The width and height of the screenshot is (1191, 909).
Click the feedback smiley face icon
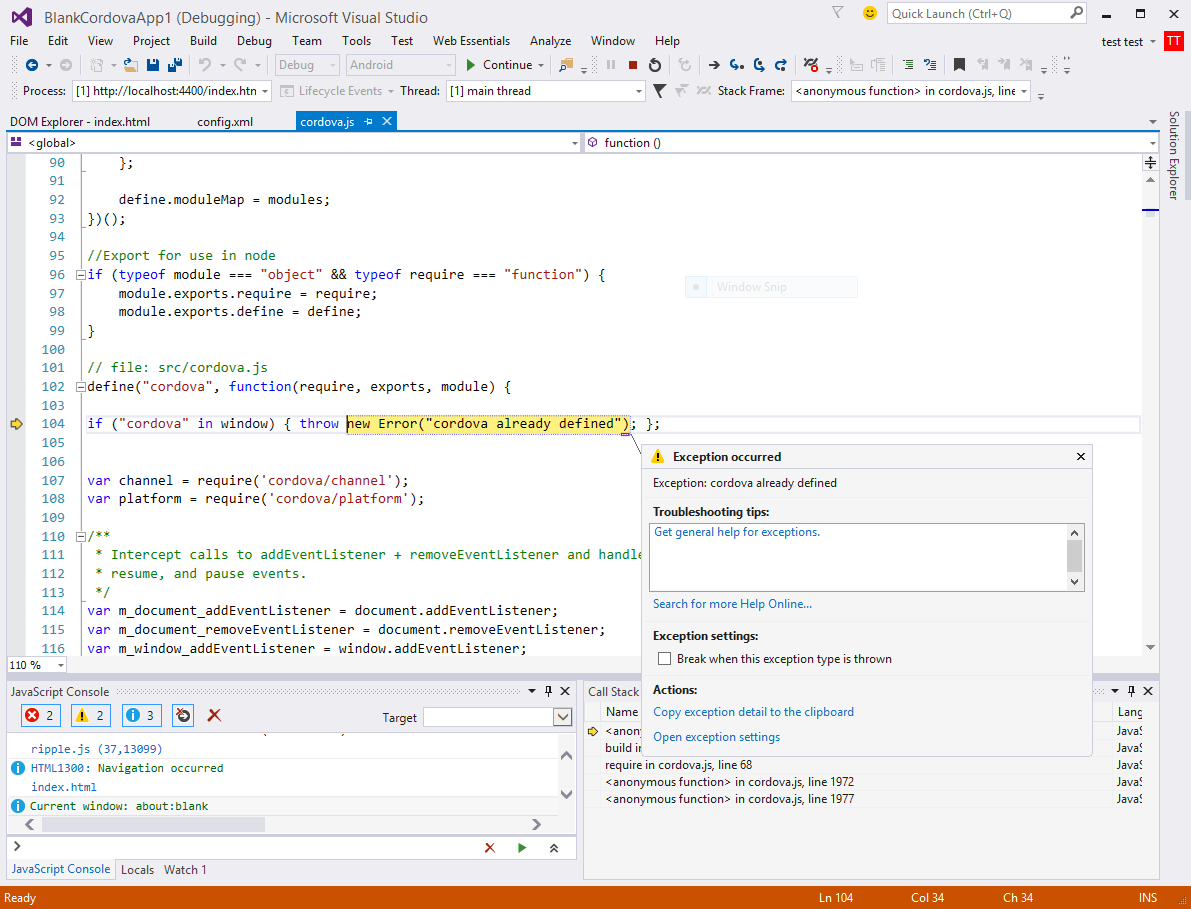tap(869, 13)
